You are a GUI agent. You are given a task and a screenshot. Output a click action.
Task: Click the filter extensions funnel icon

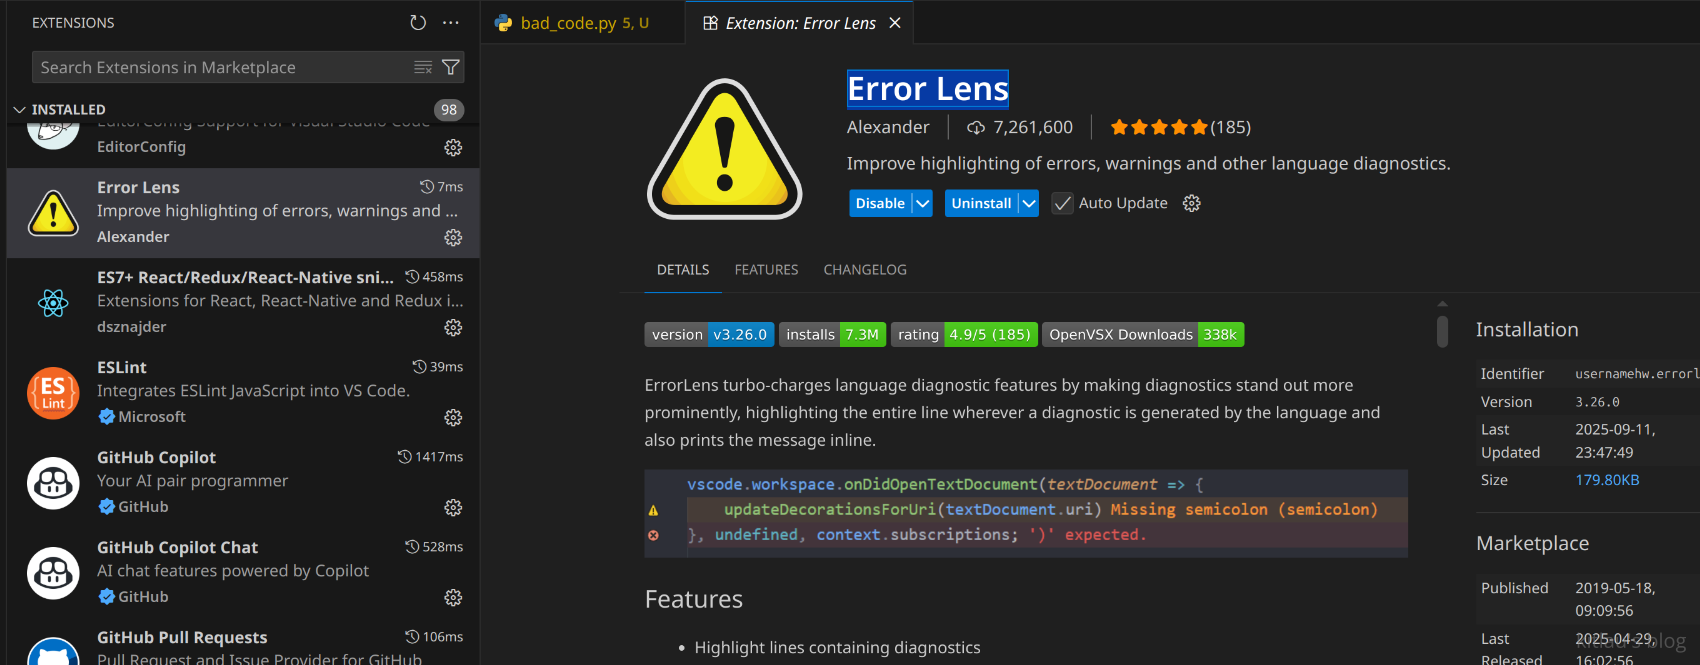[x=451, y=67]
